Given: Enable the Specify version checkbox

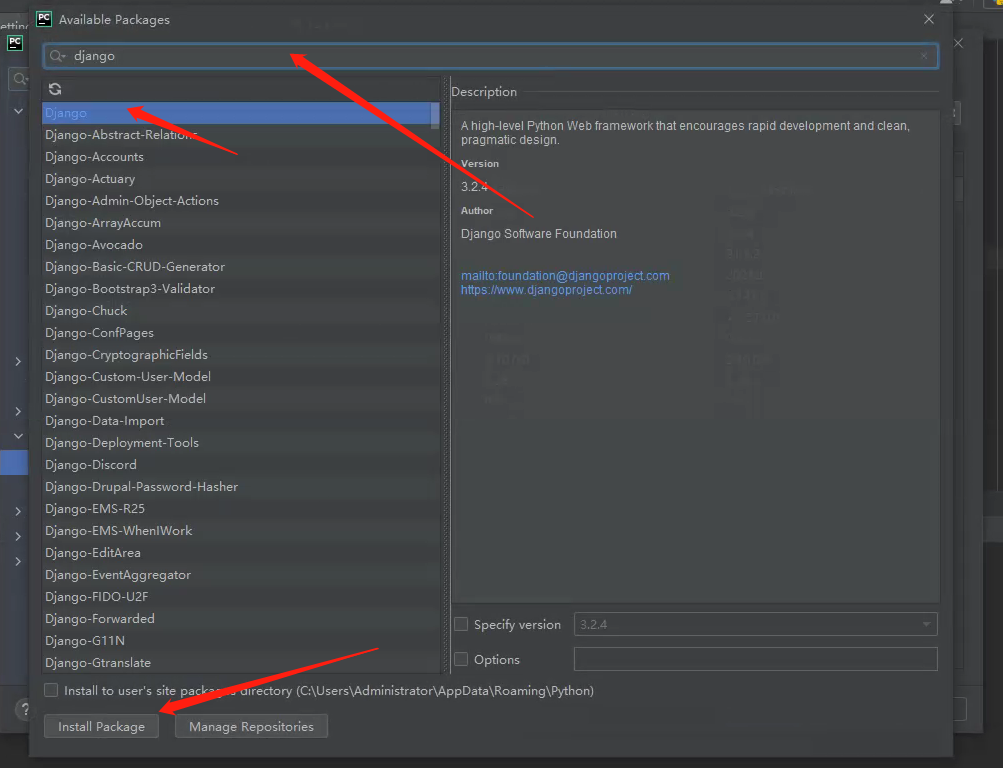Looking at the screenshot, I should click(x=461, y=624).
